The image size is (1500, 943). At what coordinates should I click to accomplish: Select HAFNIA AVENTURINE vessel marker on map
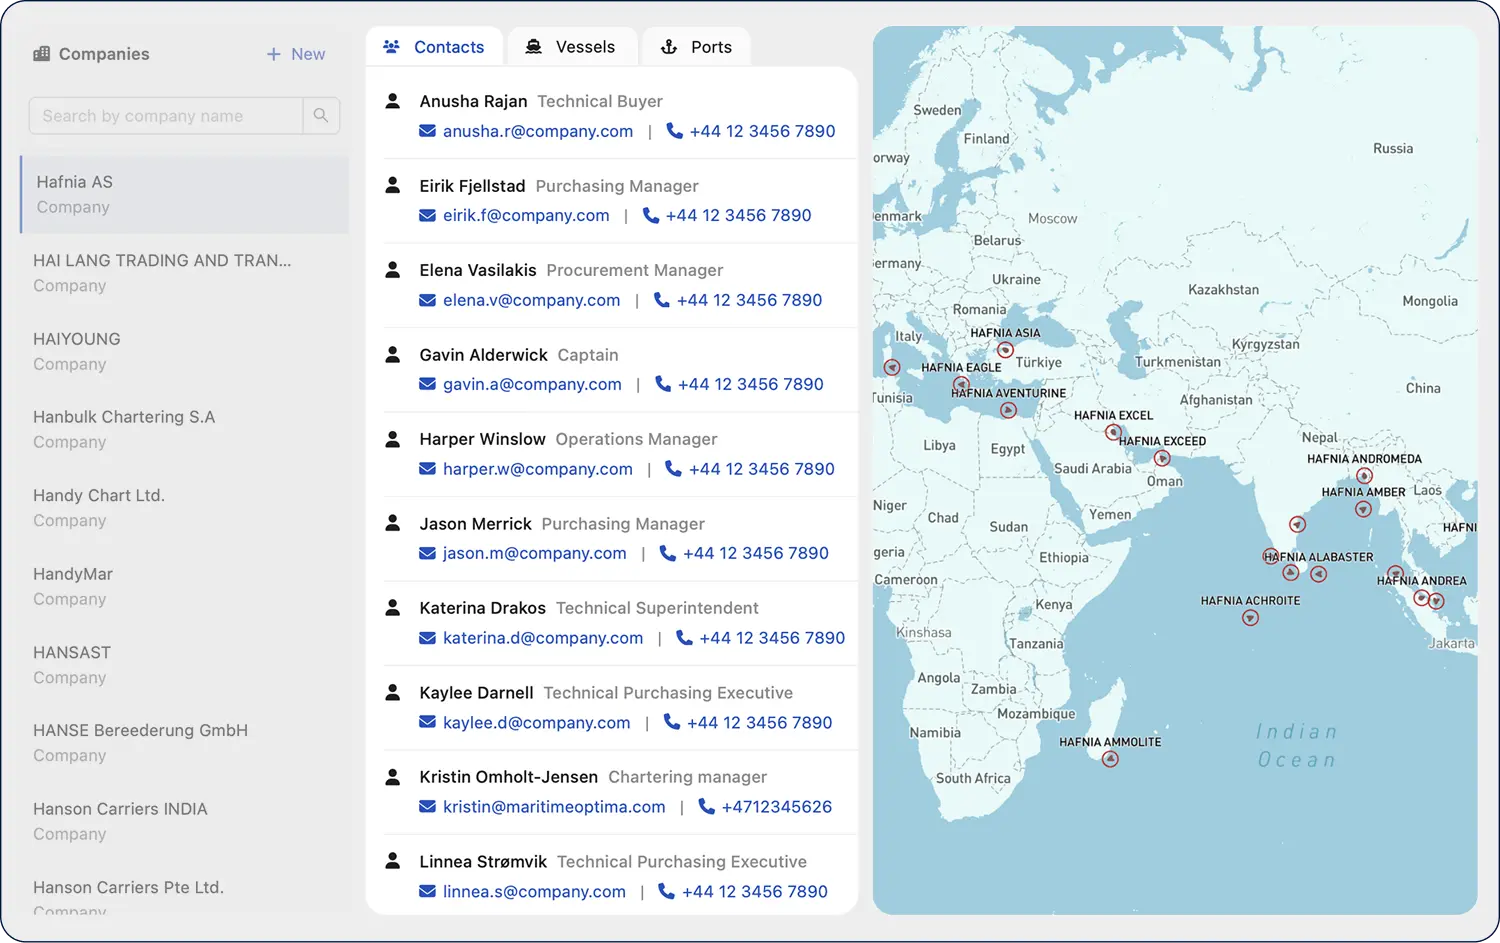(x=1008, y=410)
